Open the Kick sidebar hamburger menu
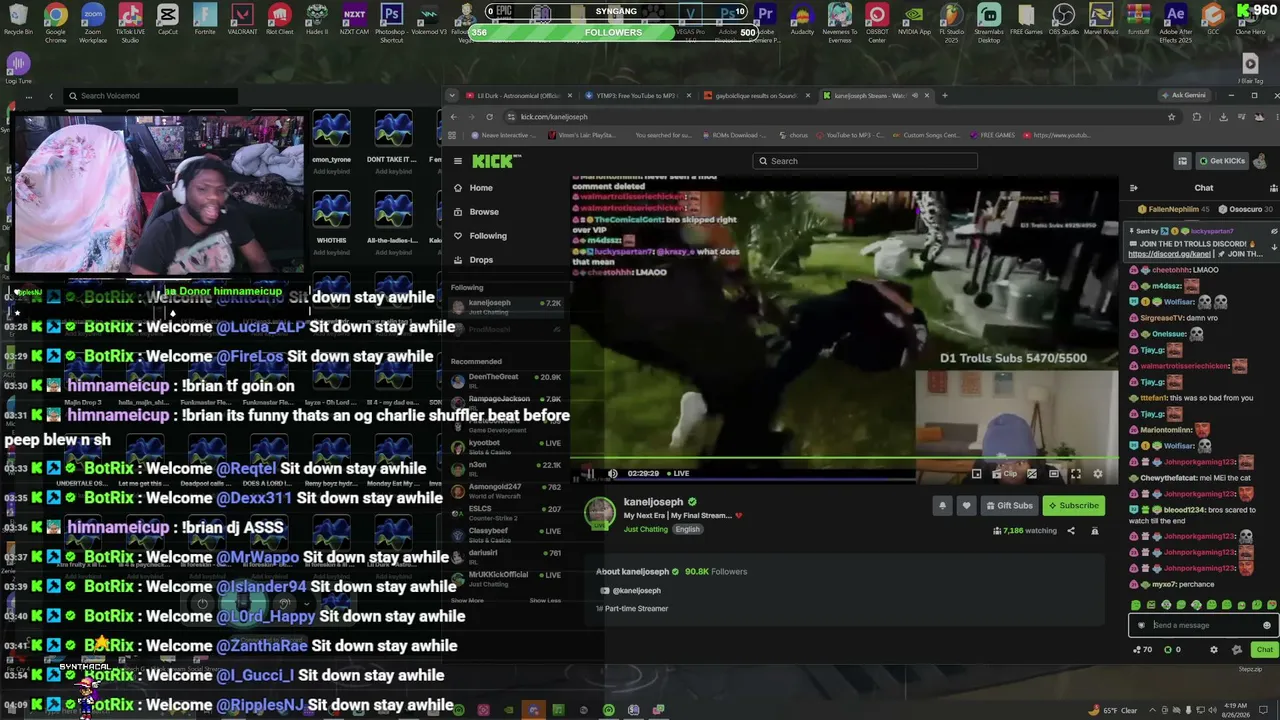 pos(458,161)
